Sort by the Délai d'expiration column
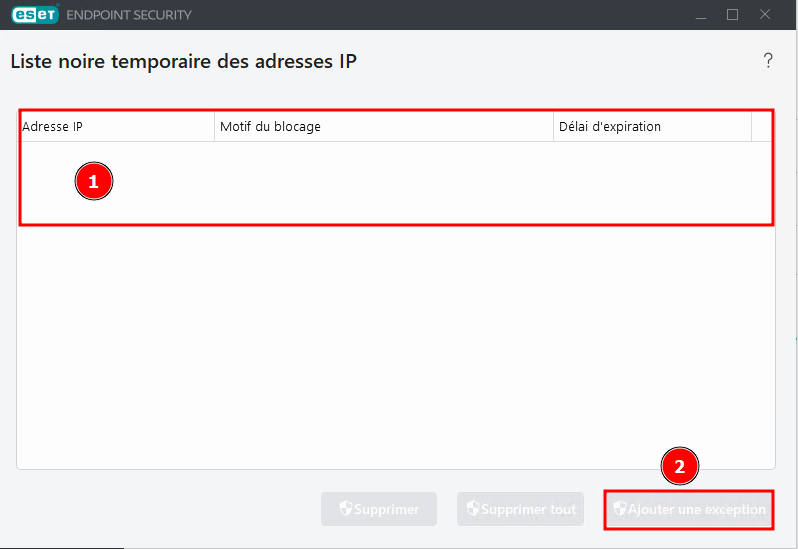The height and width of the screenshot is (549, 798). tap(652, 127)
